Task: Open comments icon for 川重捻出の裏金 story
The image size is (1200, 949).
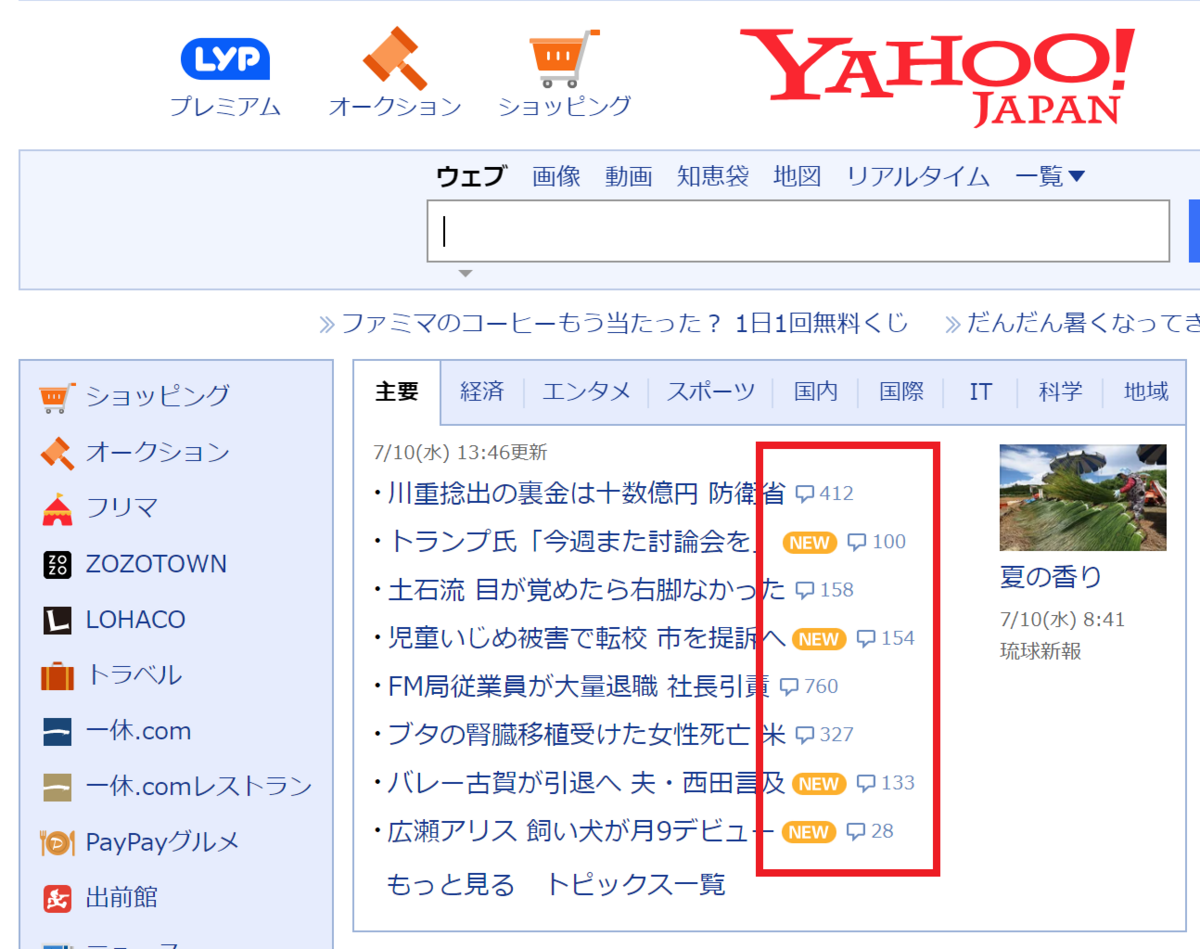Action: pos(805,494)
